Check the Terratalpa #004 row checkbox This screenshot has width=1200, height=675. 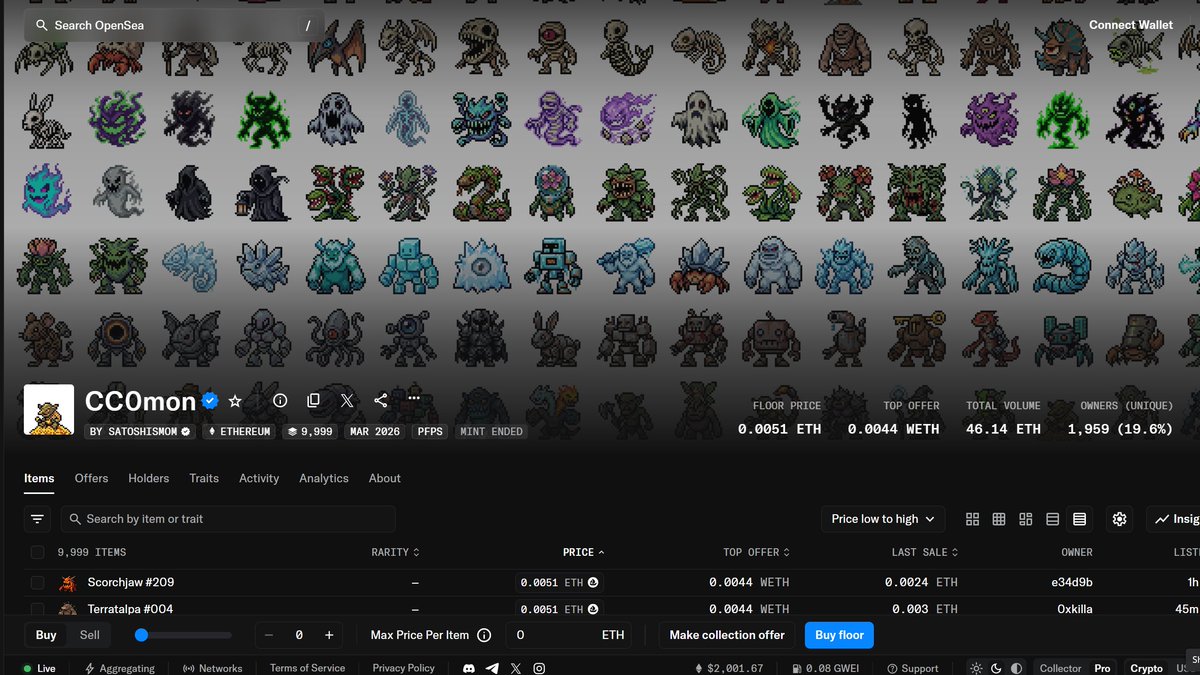37,609
